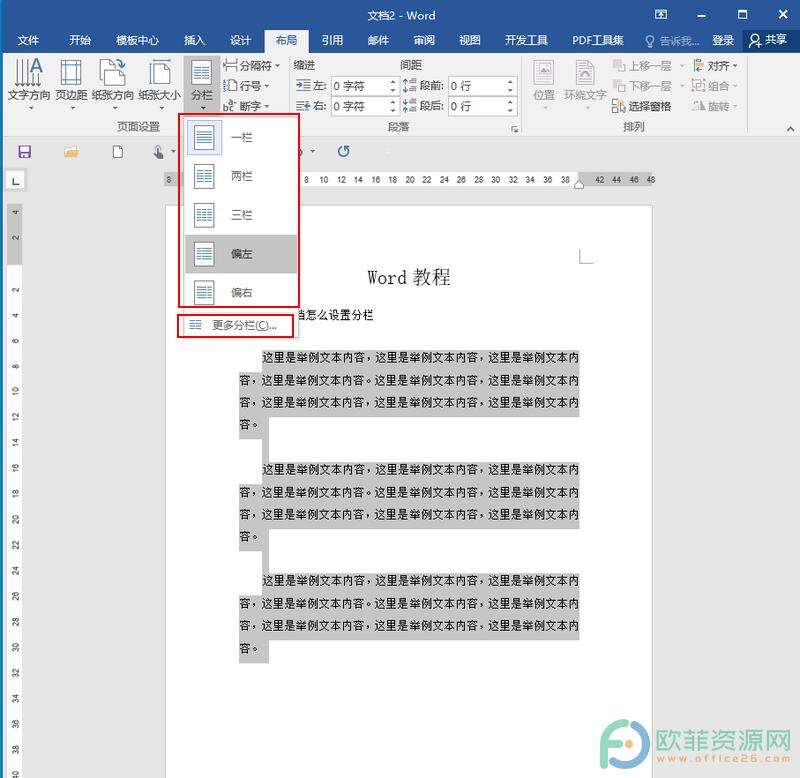
Task: Open the 文件 File tab
Action: click(x=28, y=40)
